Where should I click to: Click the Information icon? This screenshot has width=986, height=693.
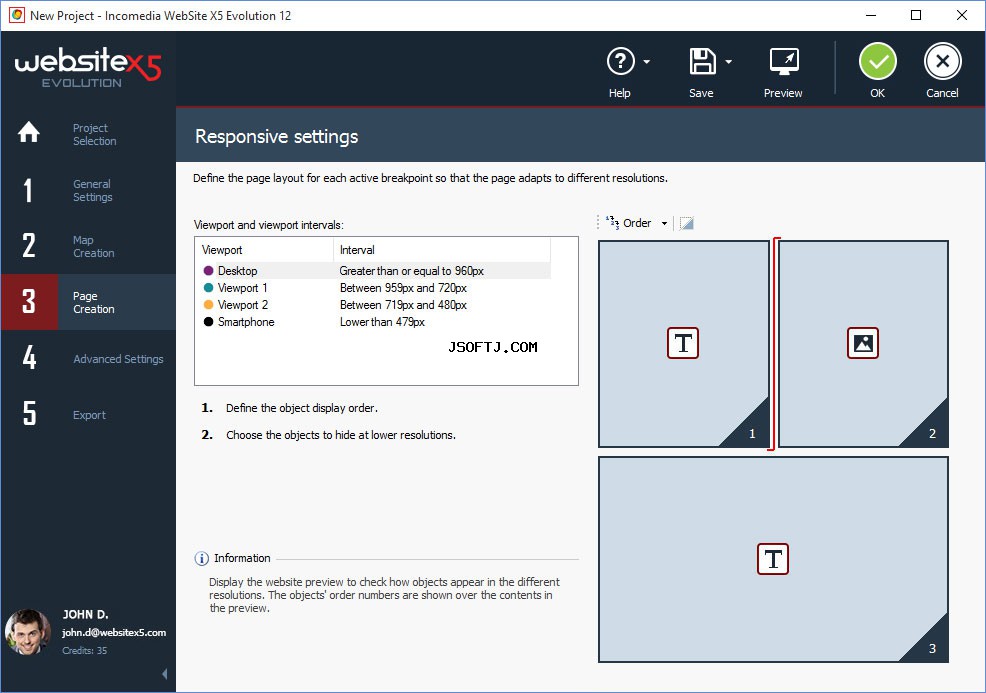point(201,558)
